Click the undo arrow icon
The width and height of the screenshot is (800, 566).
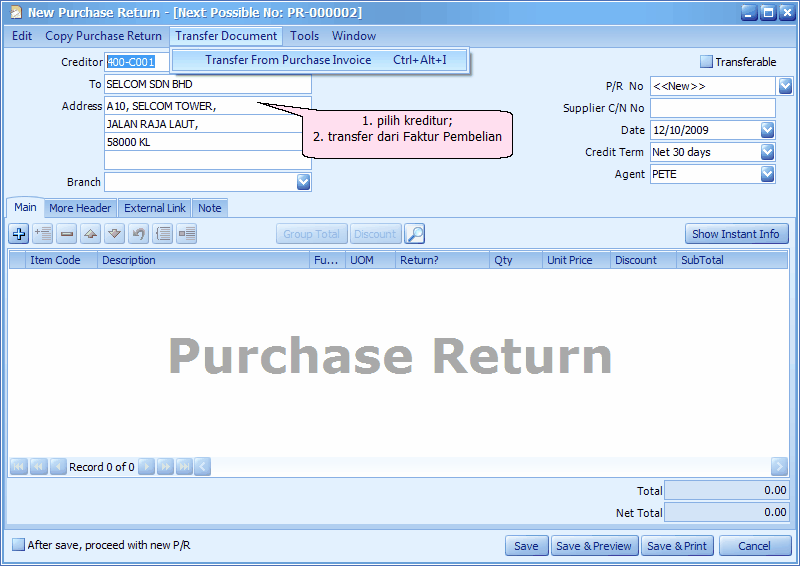point(139,234)
